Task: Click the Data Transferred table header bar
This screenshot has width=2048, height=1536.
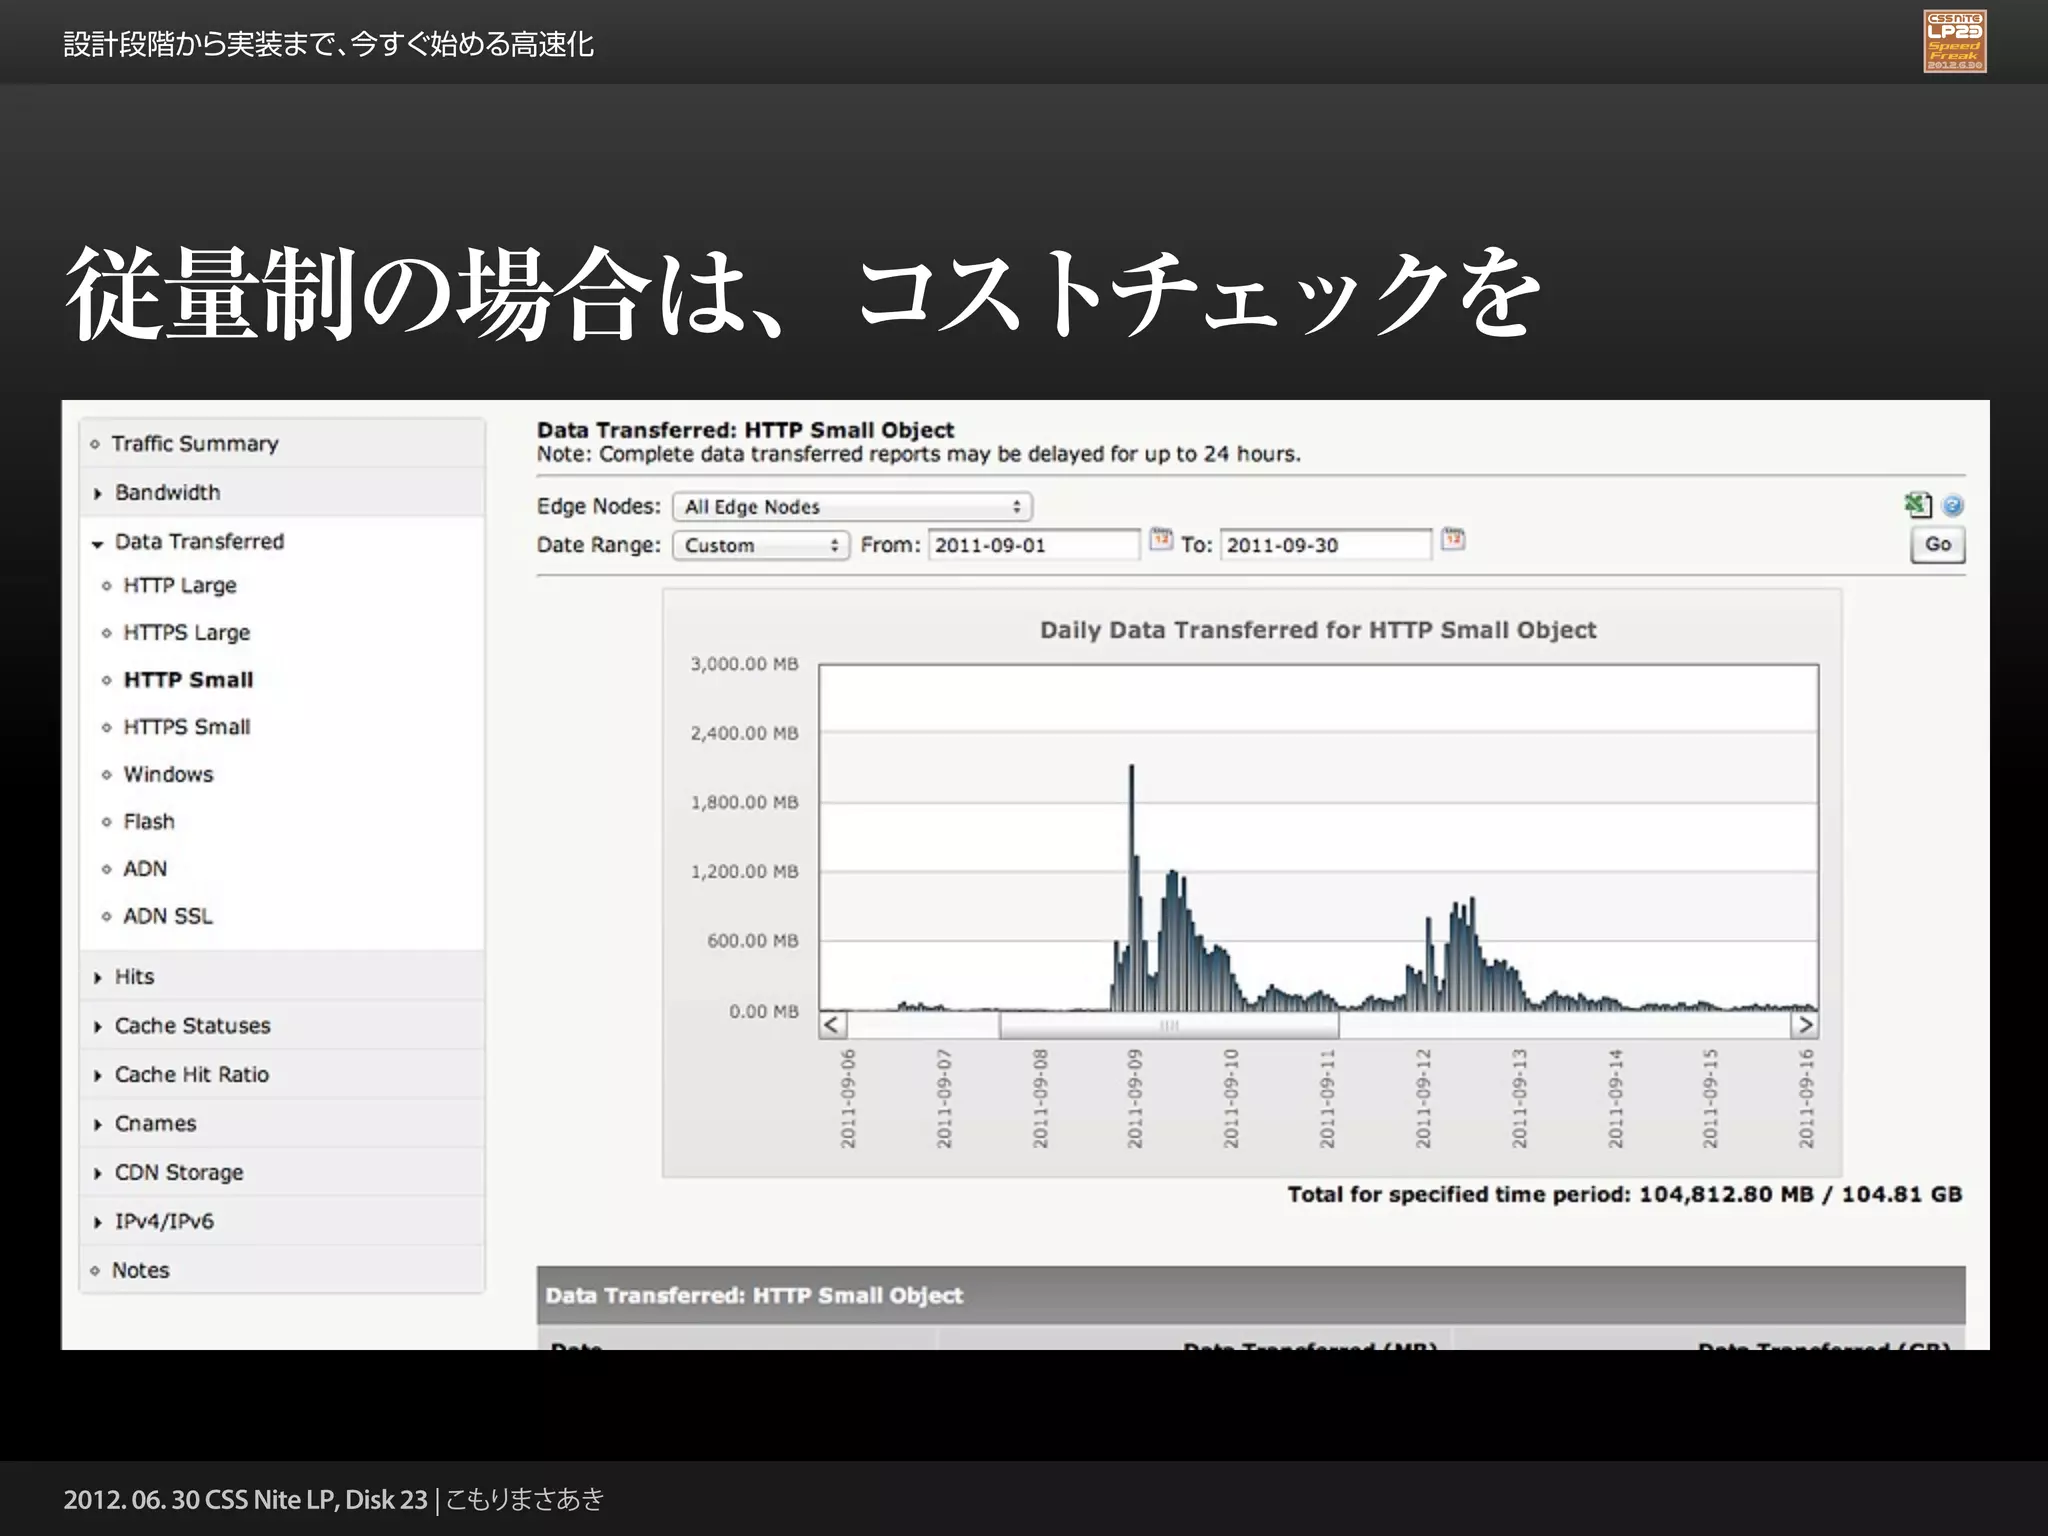Action: [1251, 1295]
